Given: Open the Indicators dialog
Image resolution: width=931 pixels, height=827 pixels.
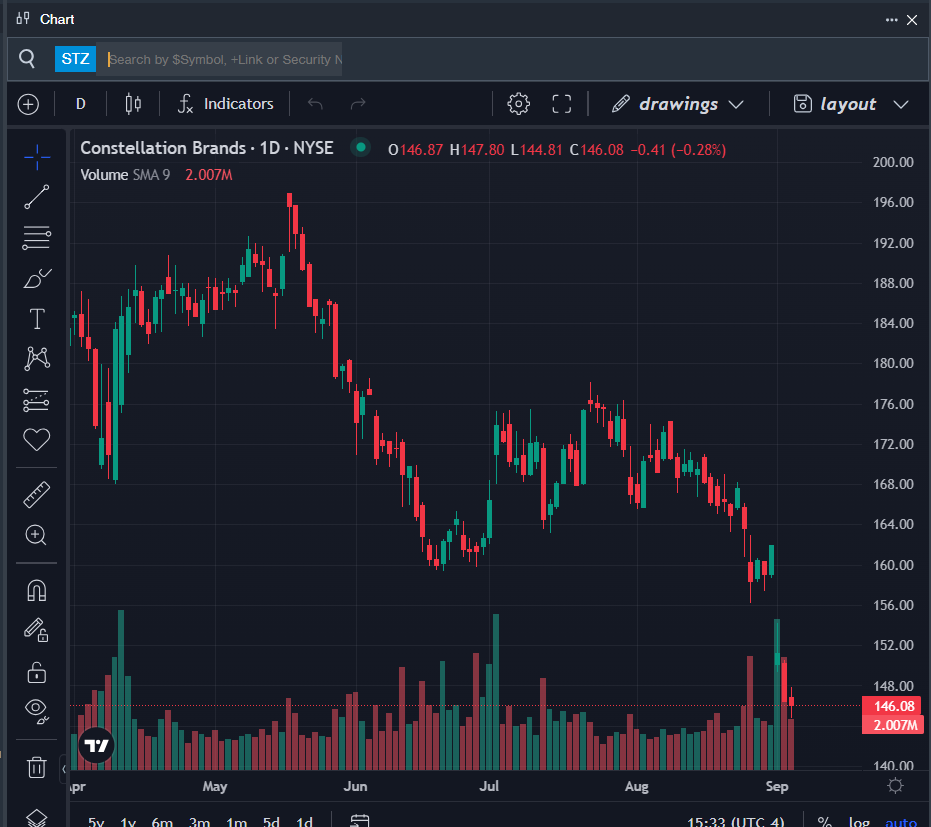Looking at the screenshot, I should point(226,104).
